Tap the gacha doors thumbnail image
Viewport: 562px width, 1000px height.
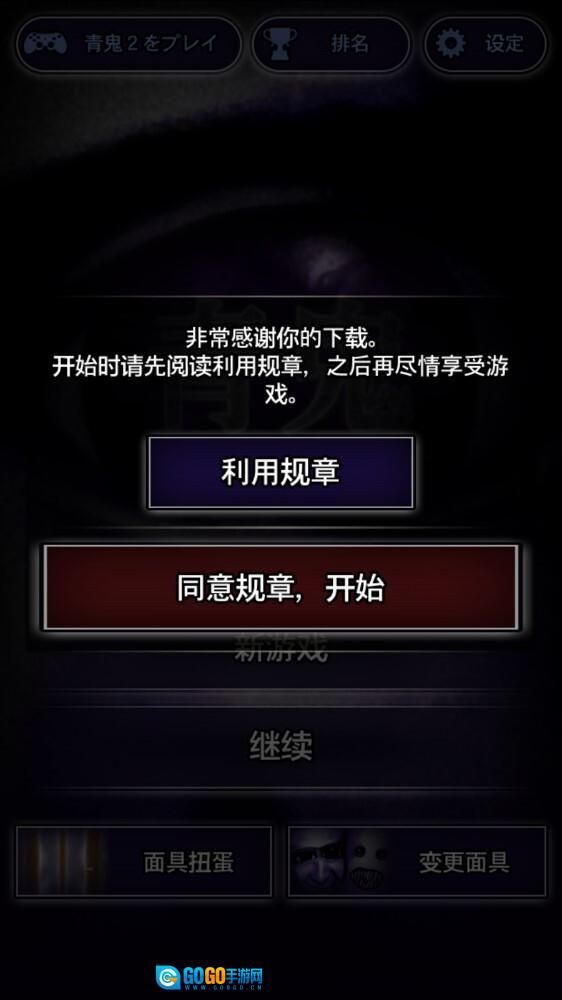[63, 862]
